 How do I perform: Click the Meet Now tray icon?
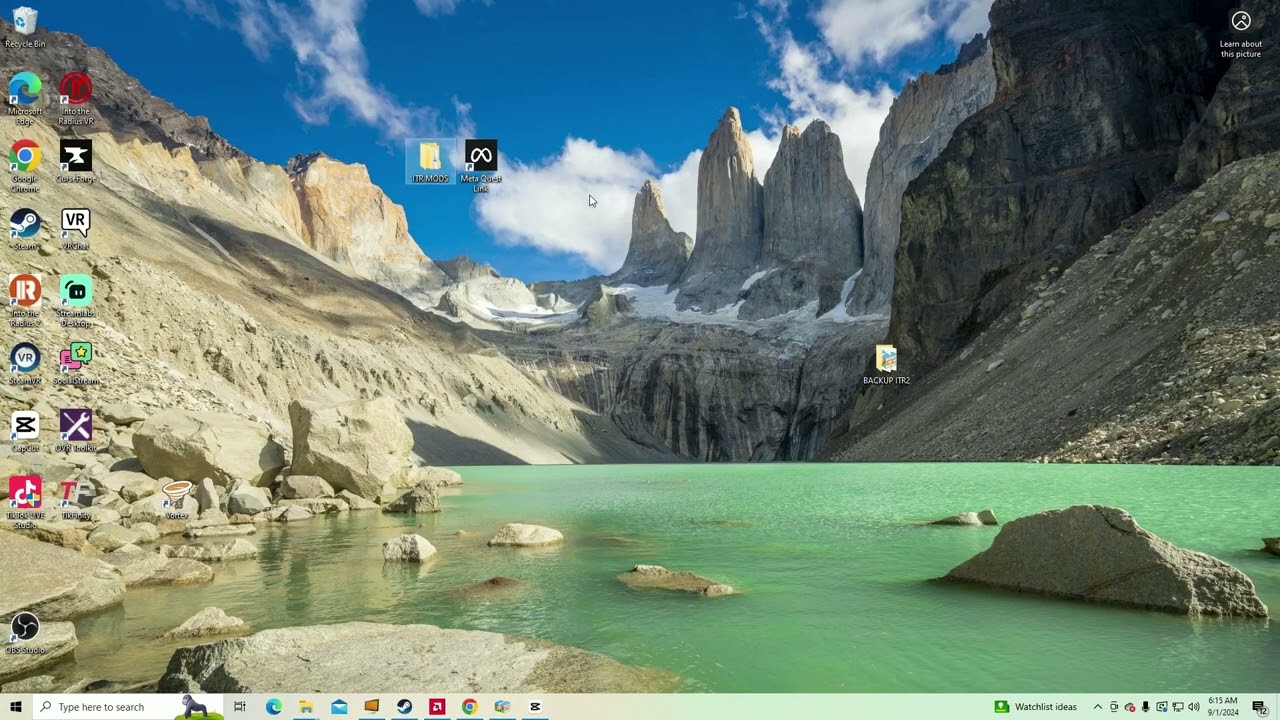[1114, 707]
